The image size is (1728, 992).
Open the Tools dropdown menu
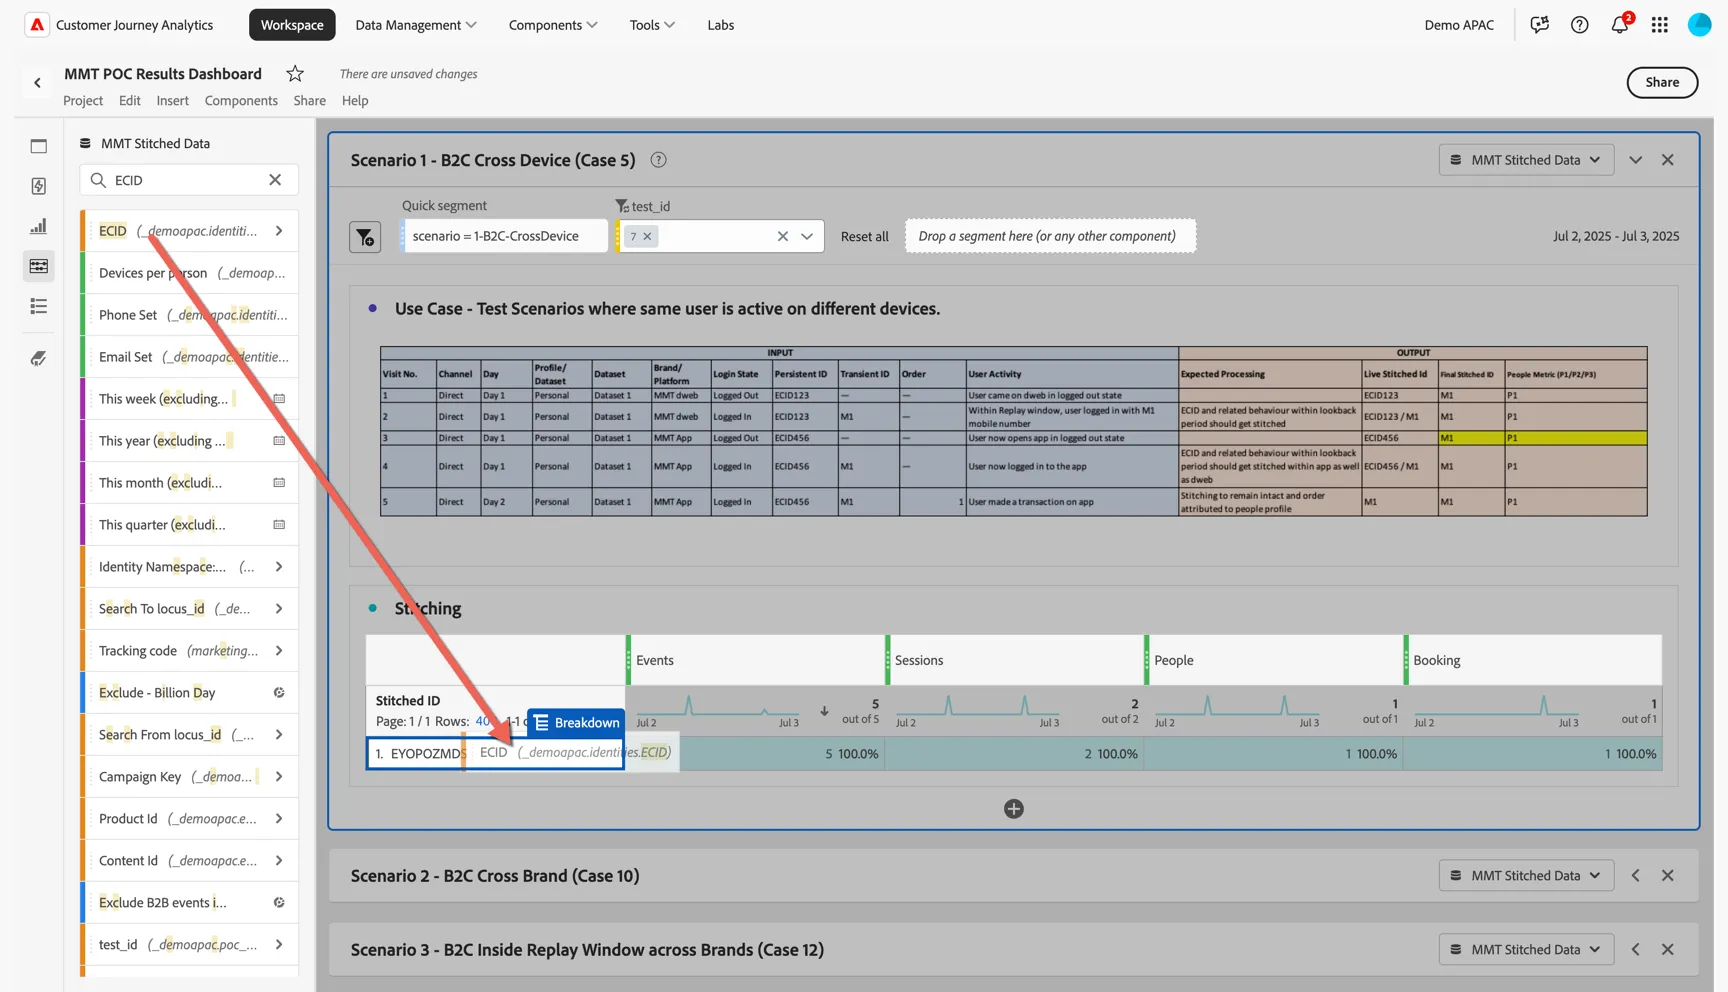tap(652, 25)
